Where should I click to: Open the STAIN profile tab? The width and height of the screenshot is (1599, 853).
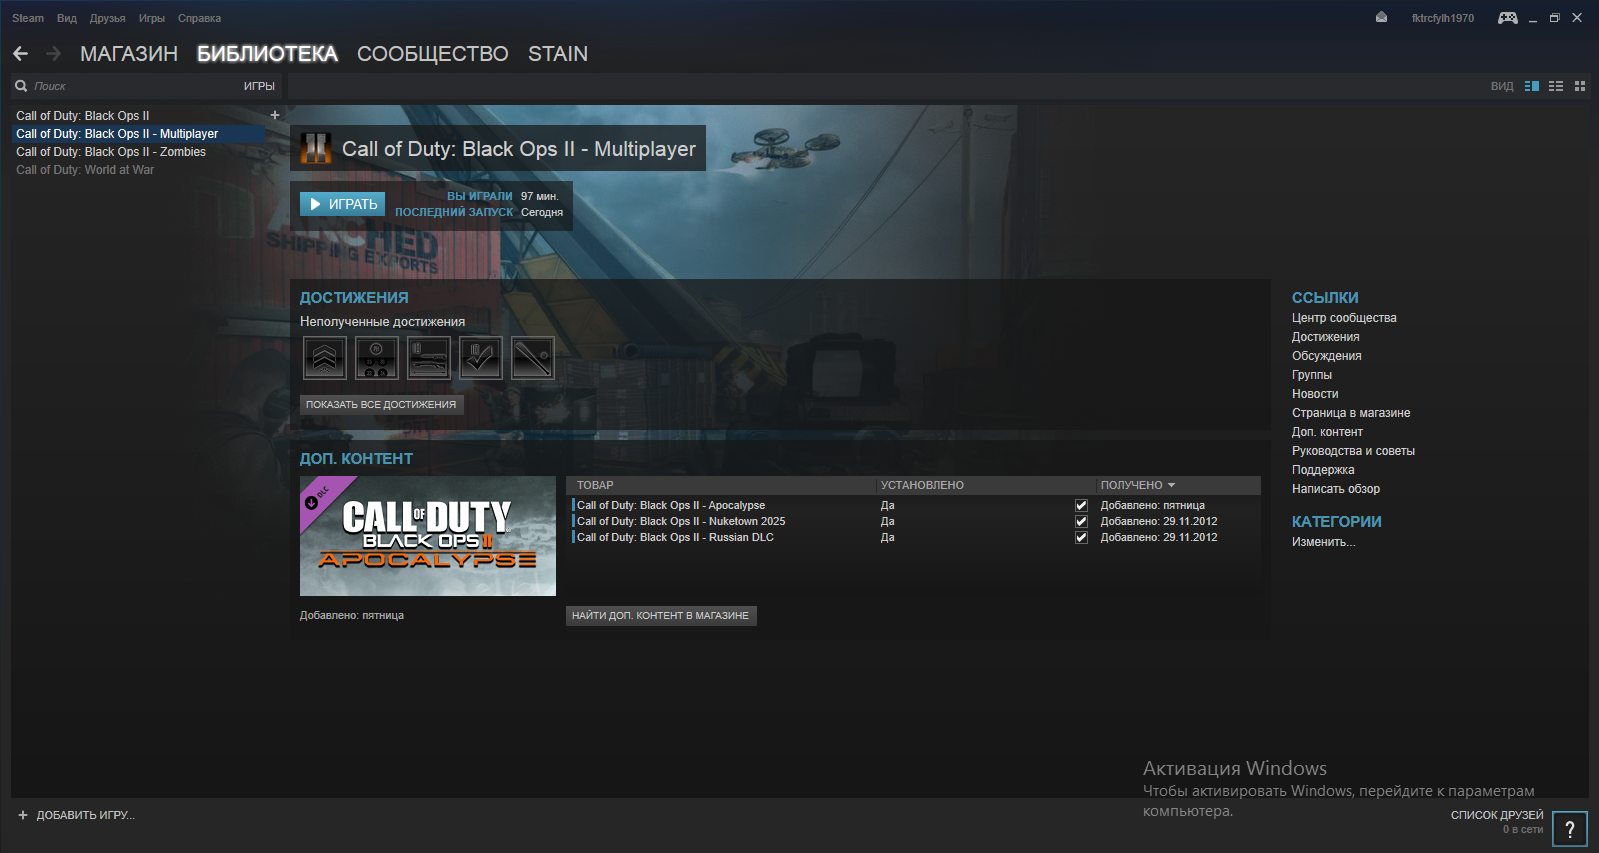coord(558,54)
